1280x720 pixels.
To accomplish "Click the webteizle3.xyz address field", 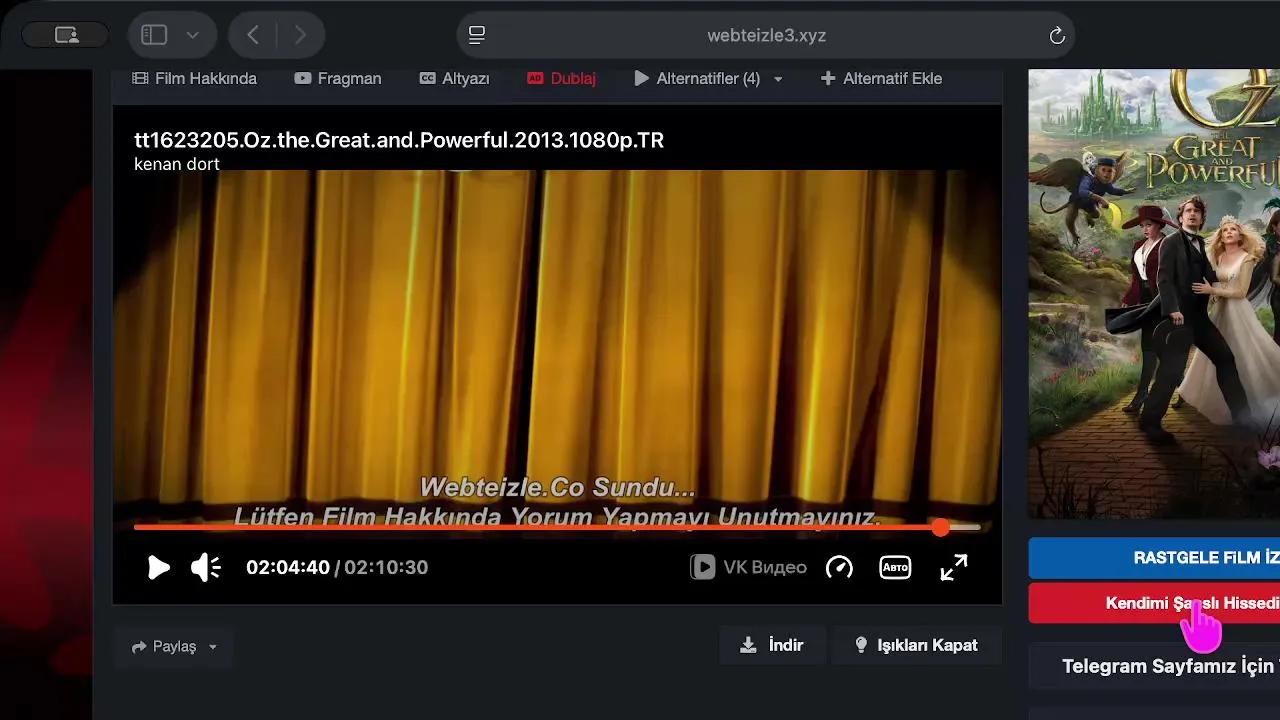I will [x=766, y=35].
